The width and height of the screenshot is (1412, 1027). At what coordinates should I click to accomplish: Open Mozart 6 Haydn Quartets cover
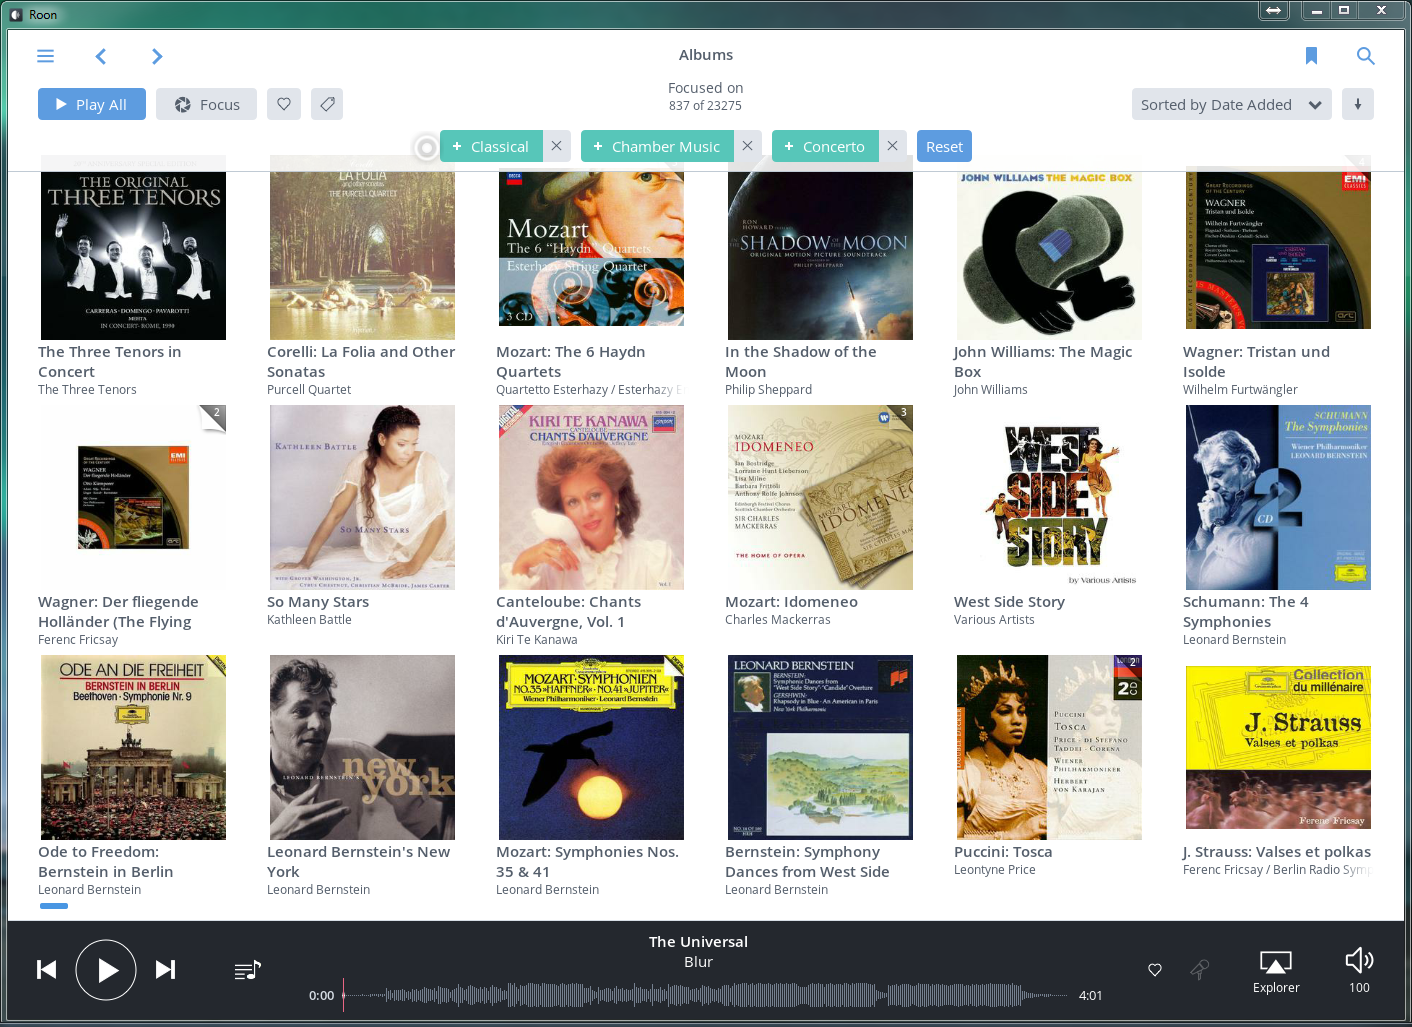(x=591, y=247)
